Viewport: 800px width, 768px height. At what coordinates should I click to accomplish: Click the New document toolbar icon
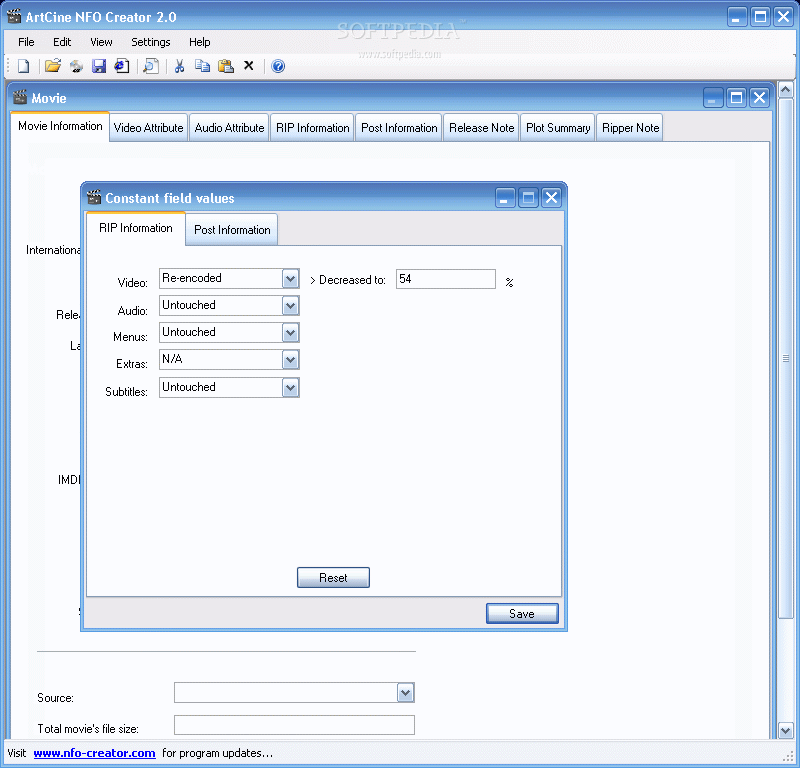click(x=24, y=66)
